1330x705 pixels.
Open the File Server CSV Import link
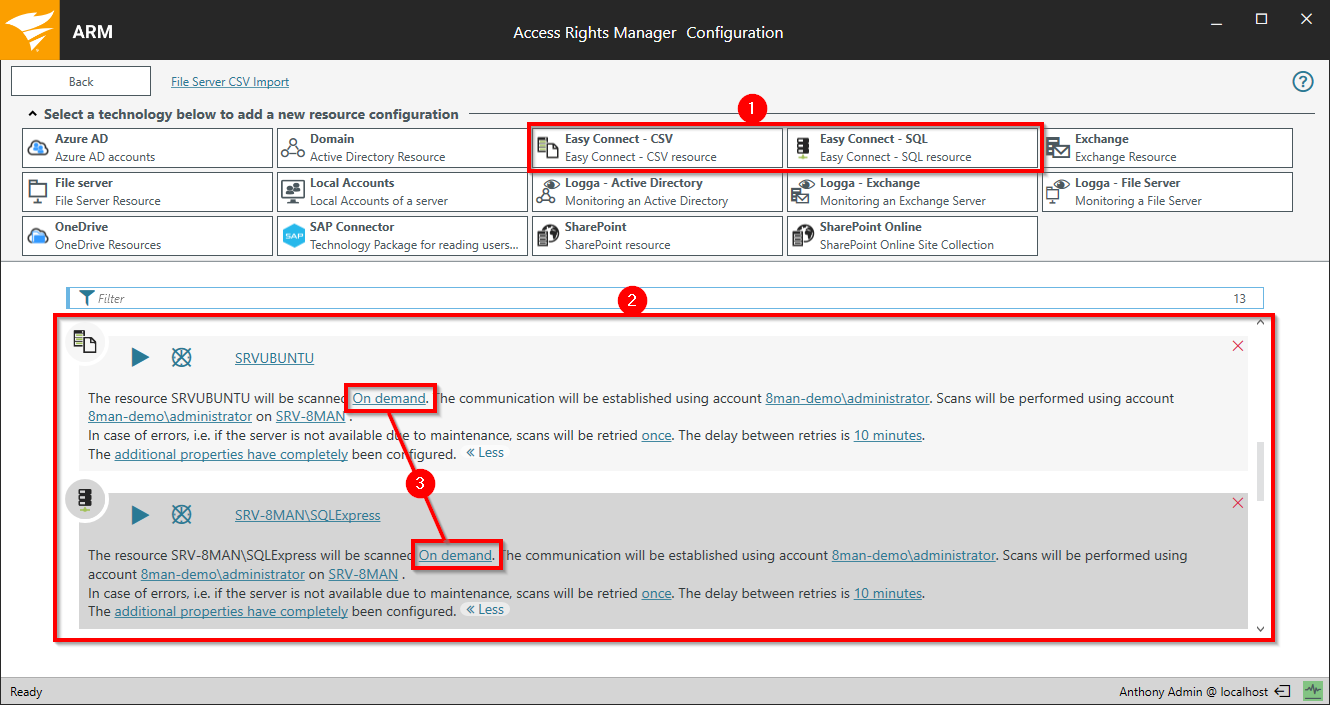point(230,82)
